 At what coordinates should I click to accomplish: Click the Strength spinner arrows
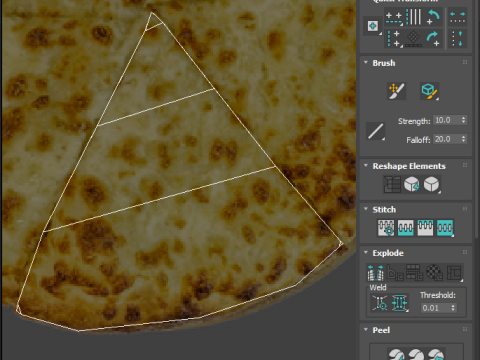[x=464, y=120]
